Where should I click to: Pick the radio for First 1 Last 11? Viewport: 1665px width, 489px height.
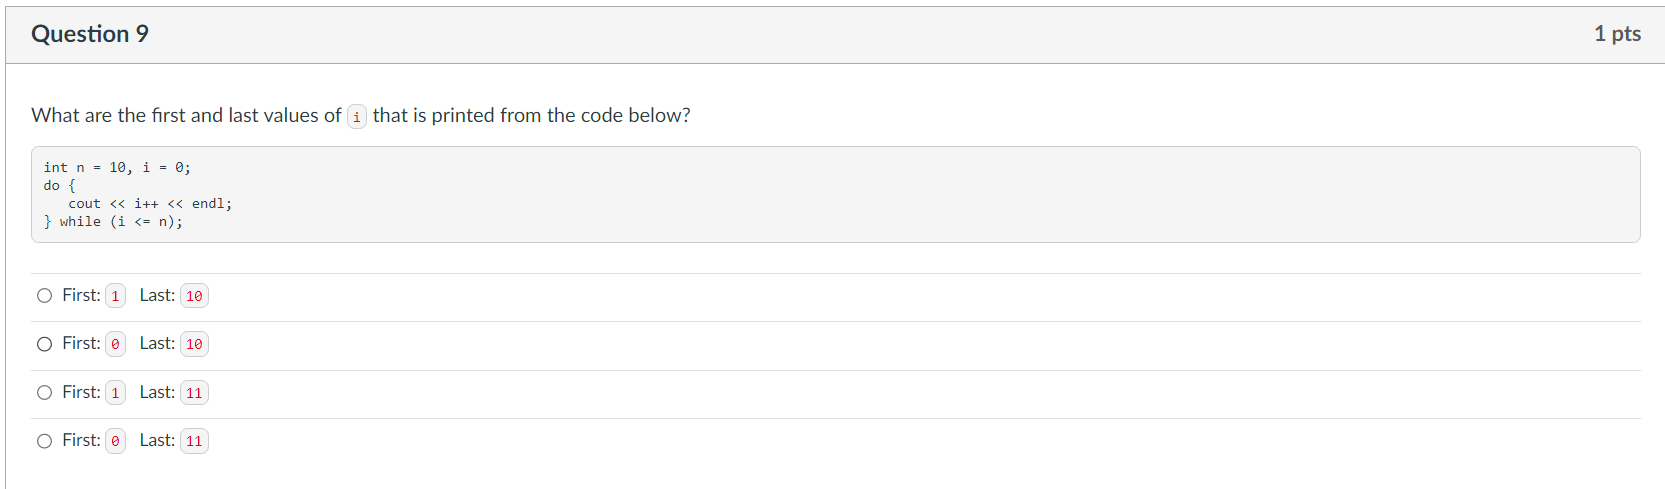(44, 393)
